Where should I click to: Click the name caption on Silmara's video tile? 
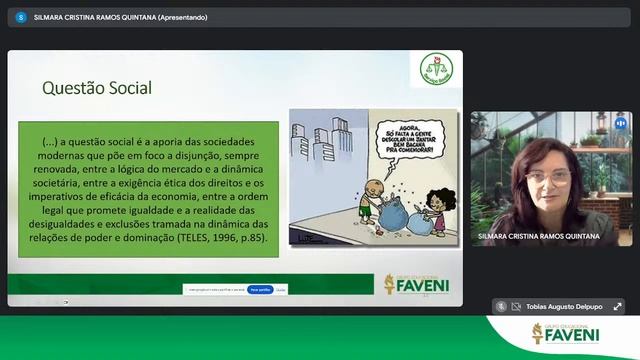tap(539, 236)
